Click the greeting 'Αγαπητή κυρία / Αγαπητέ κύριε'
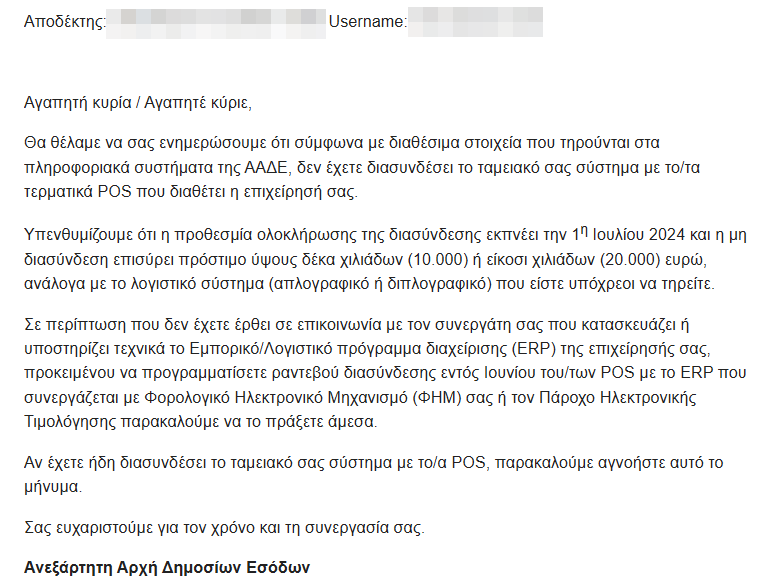The height and width of the screenshot is (584, 772). point(137,103)
